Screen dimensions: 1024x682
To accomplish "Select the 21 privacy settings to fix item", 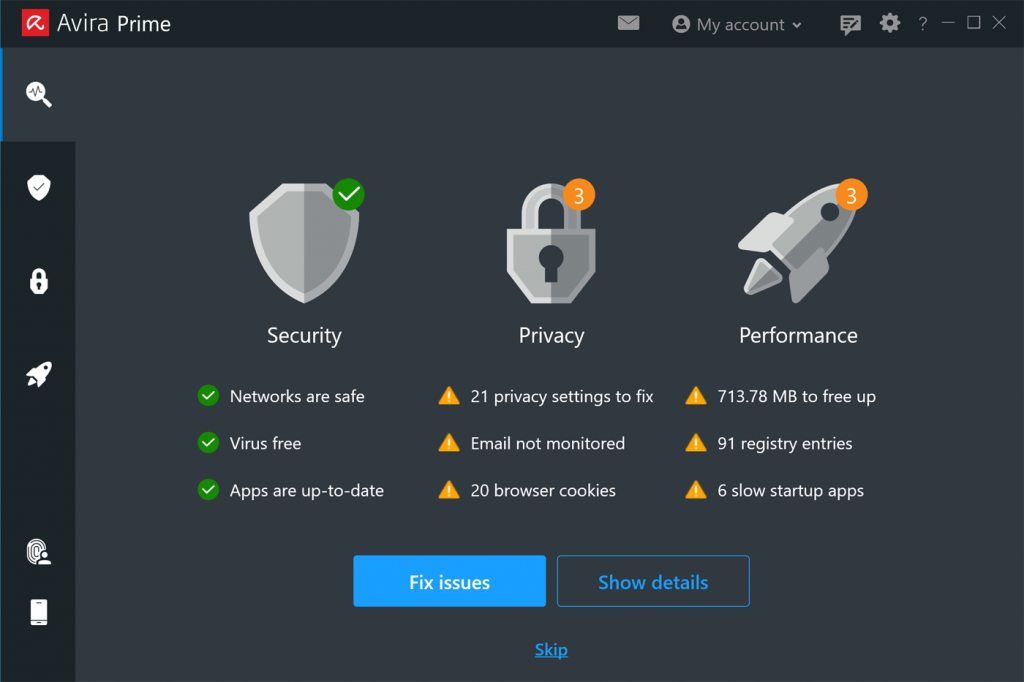I will tap(557, 396).
